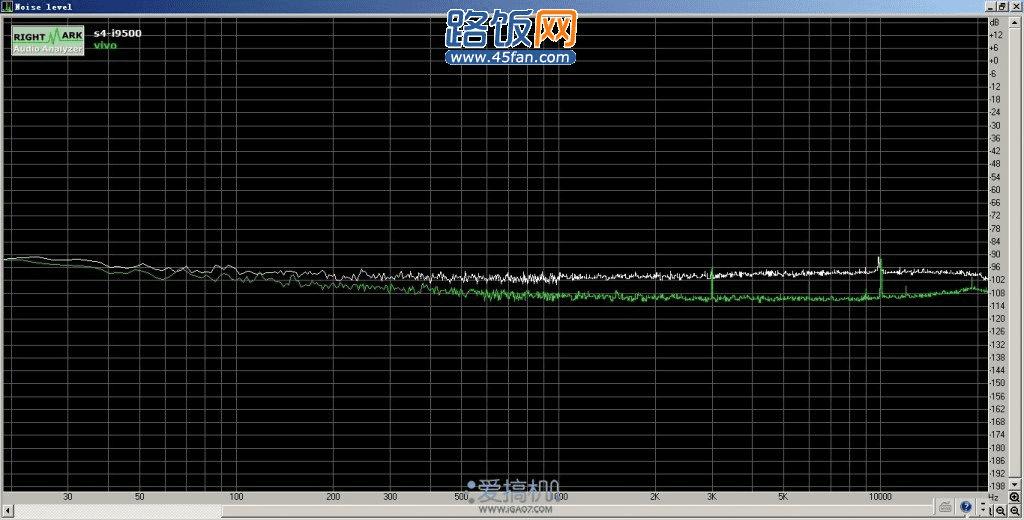Click the horizontal scrollbar left arrow
This screenshot has height=520, width=1024.
point(8,510)
